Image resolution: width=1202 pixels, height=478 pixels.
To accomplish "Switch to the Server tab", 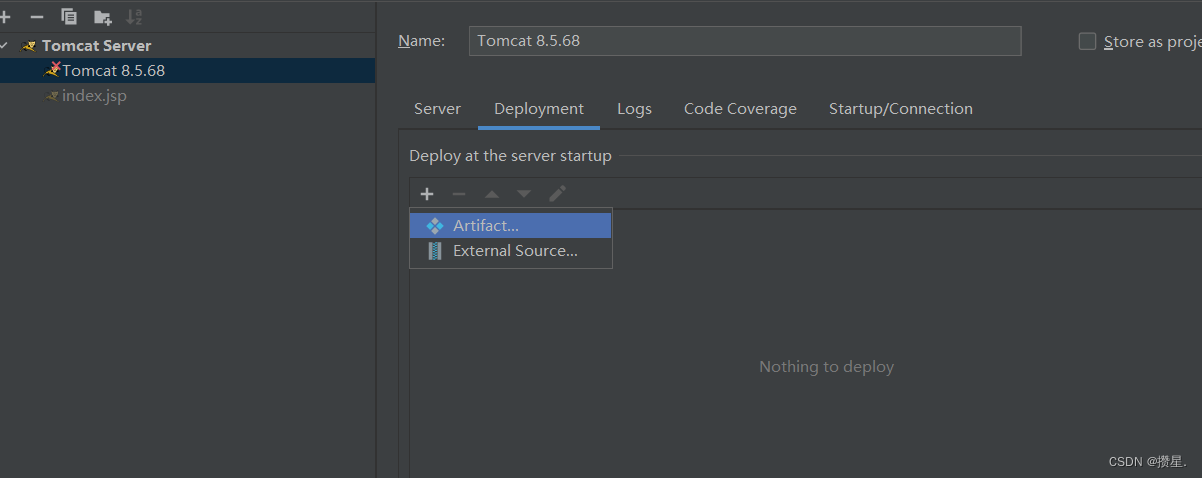I will [x=437, y=109].
